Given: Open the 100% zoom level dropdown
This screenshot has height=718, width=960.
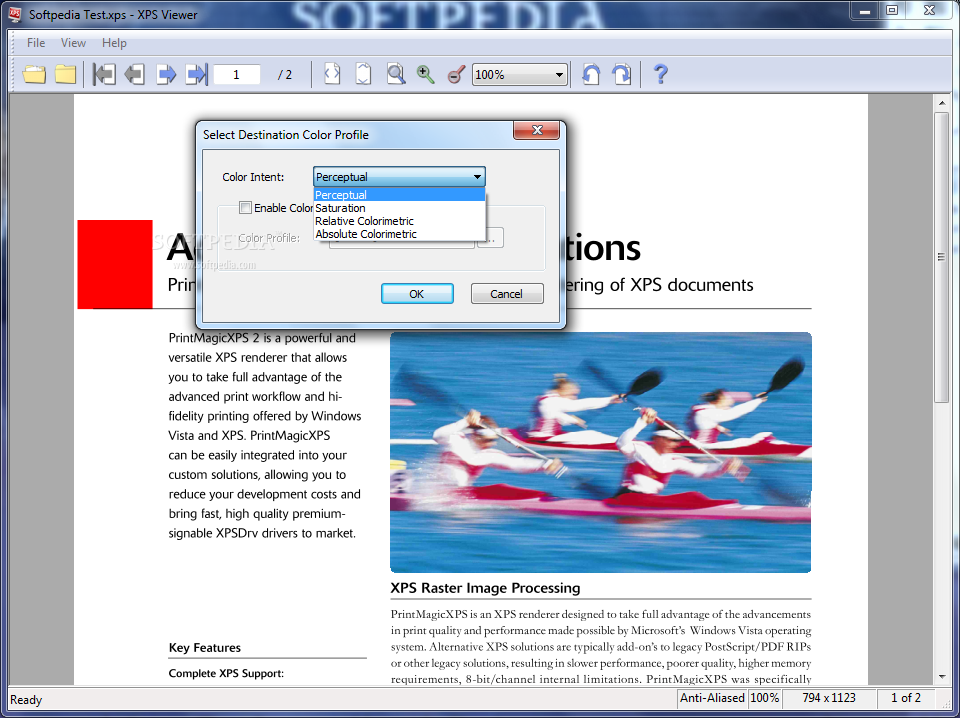Looking at the screenshot, I should (519, 75).
